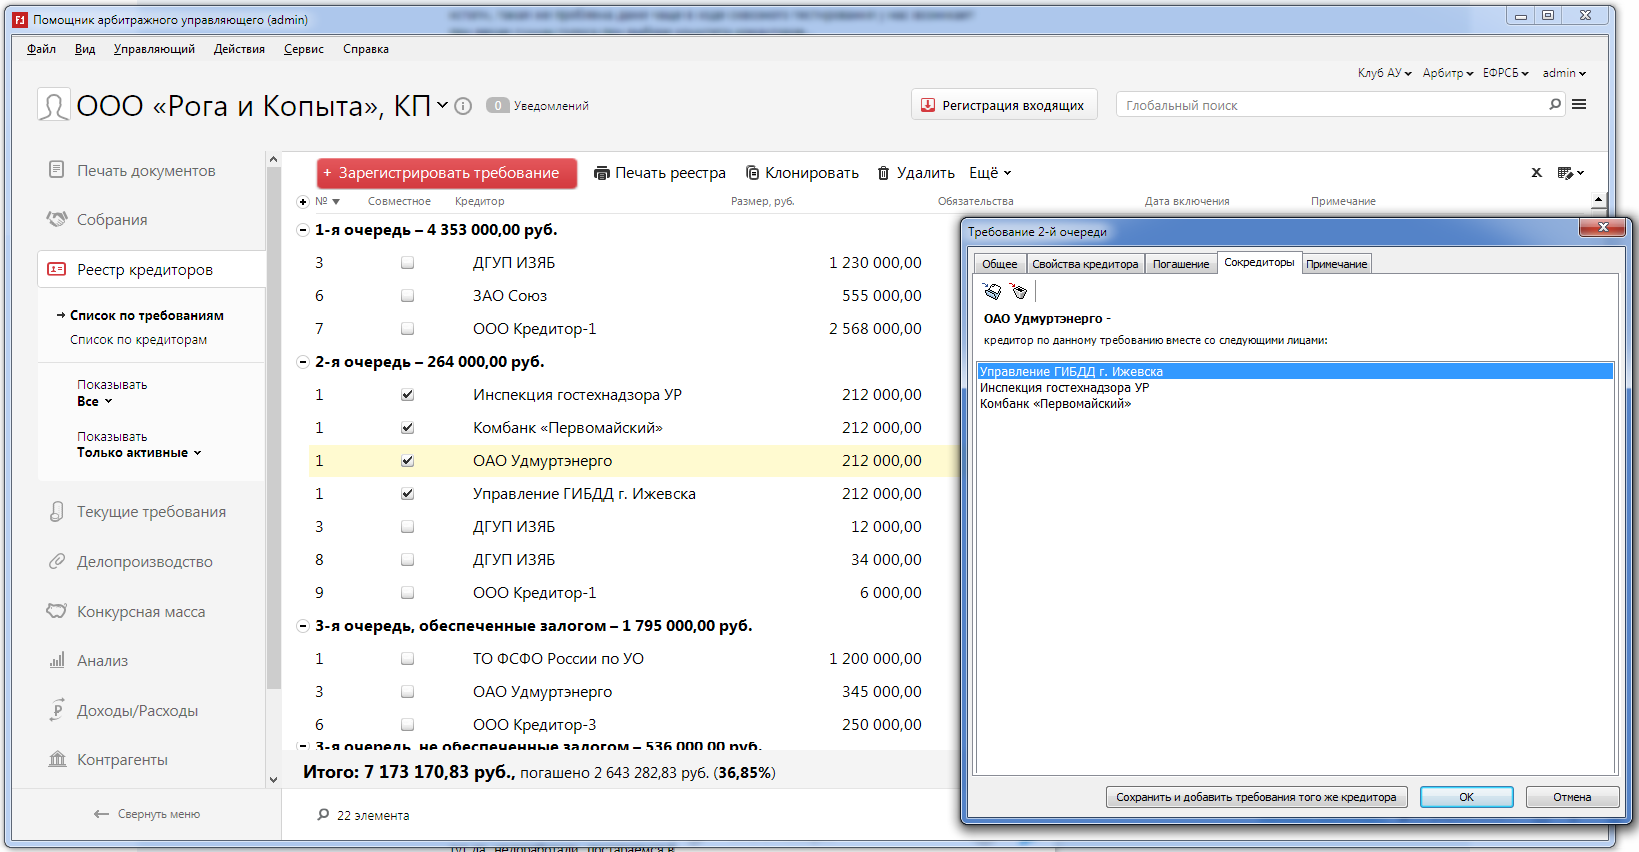Click the add co-creditor icon in dialog
Viewport: 1639px width, 852px height.
click(992, 291)
